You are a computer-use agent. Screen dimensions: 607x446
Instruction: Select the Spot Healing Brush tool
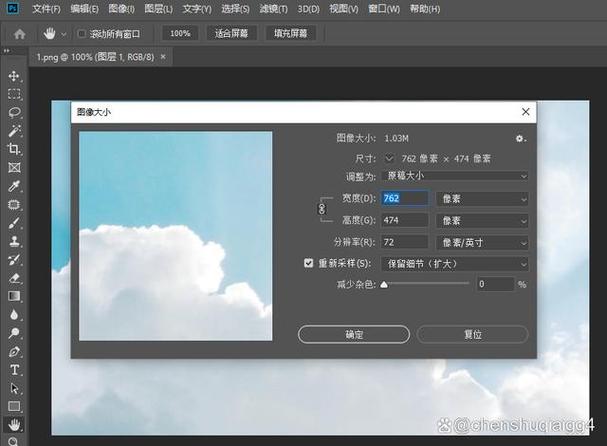[14, 204]
